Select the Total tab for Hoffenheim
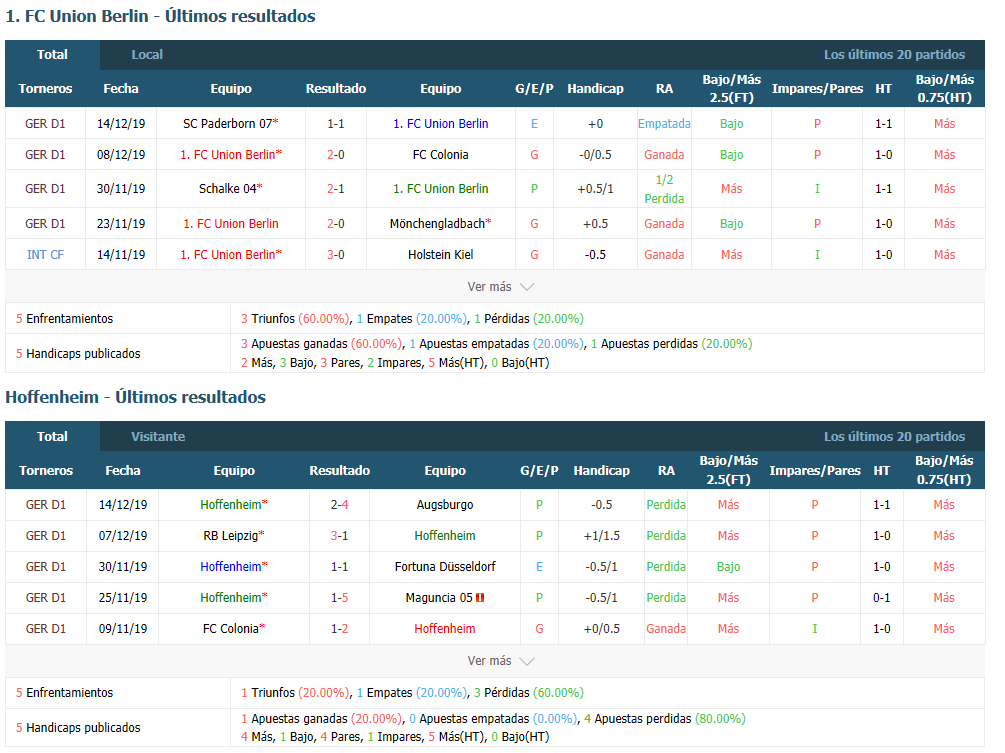The height and width of the screenshot is (753, 1005). click(52, 436)
